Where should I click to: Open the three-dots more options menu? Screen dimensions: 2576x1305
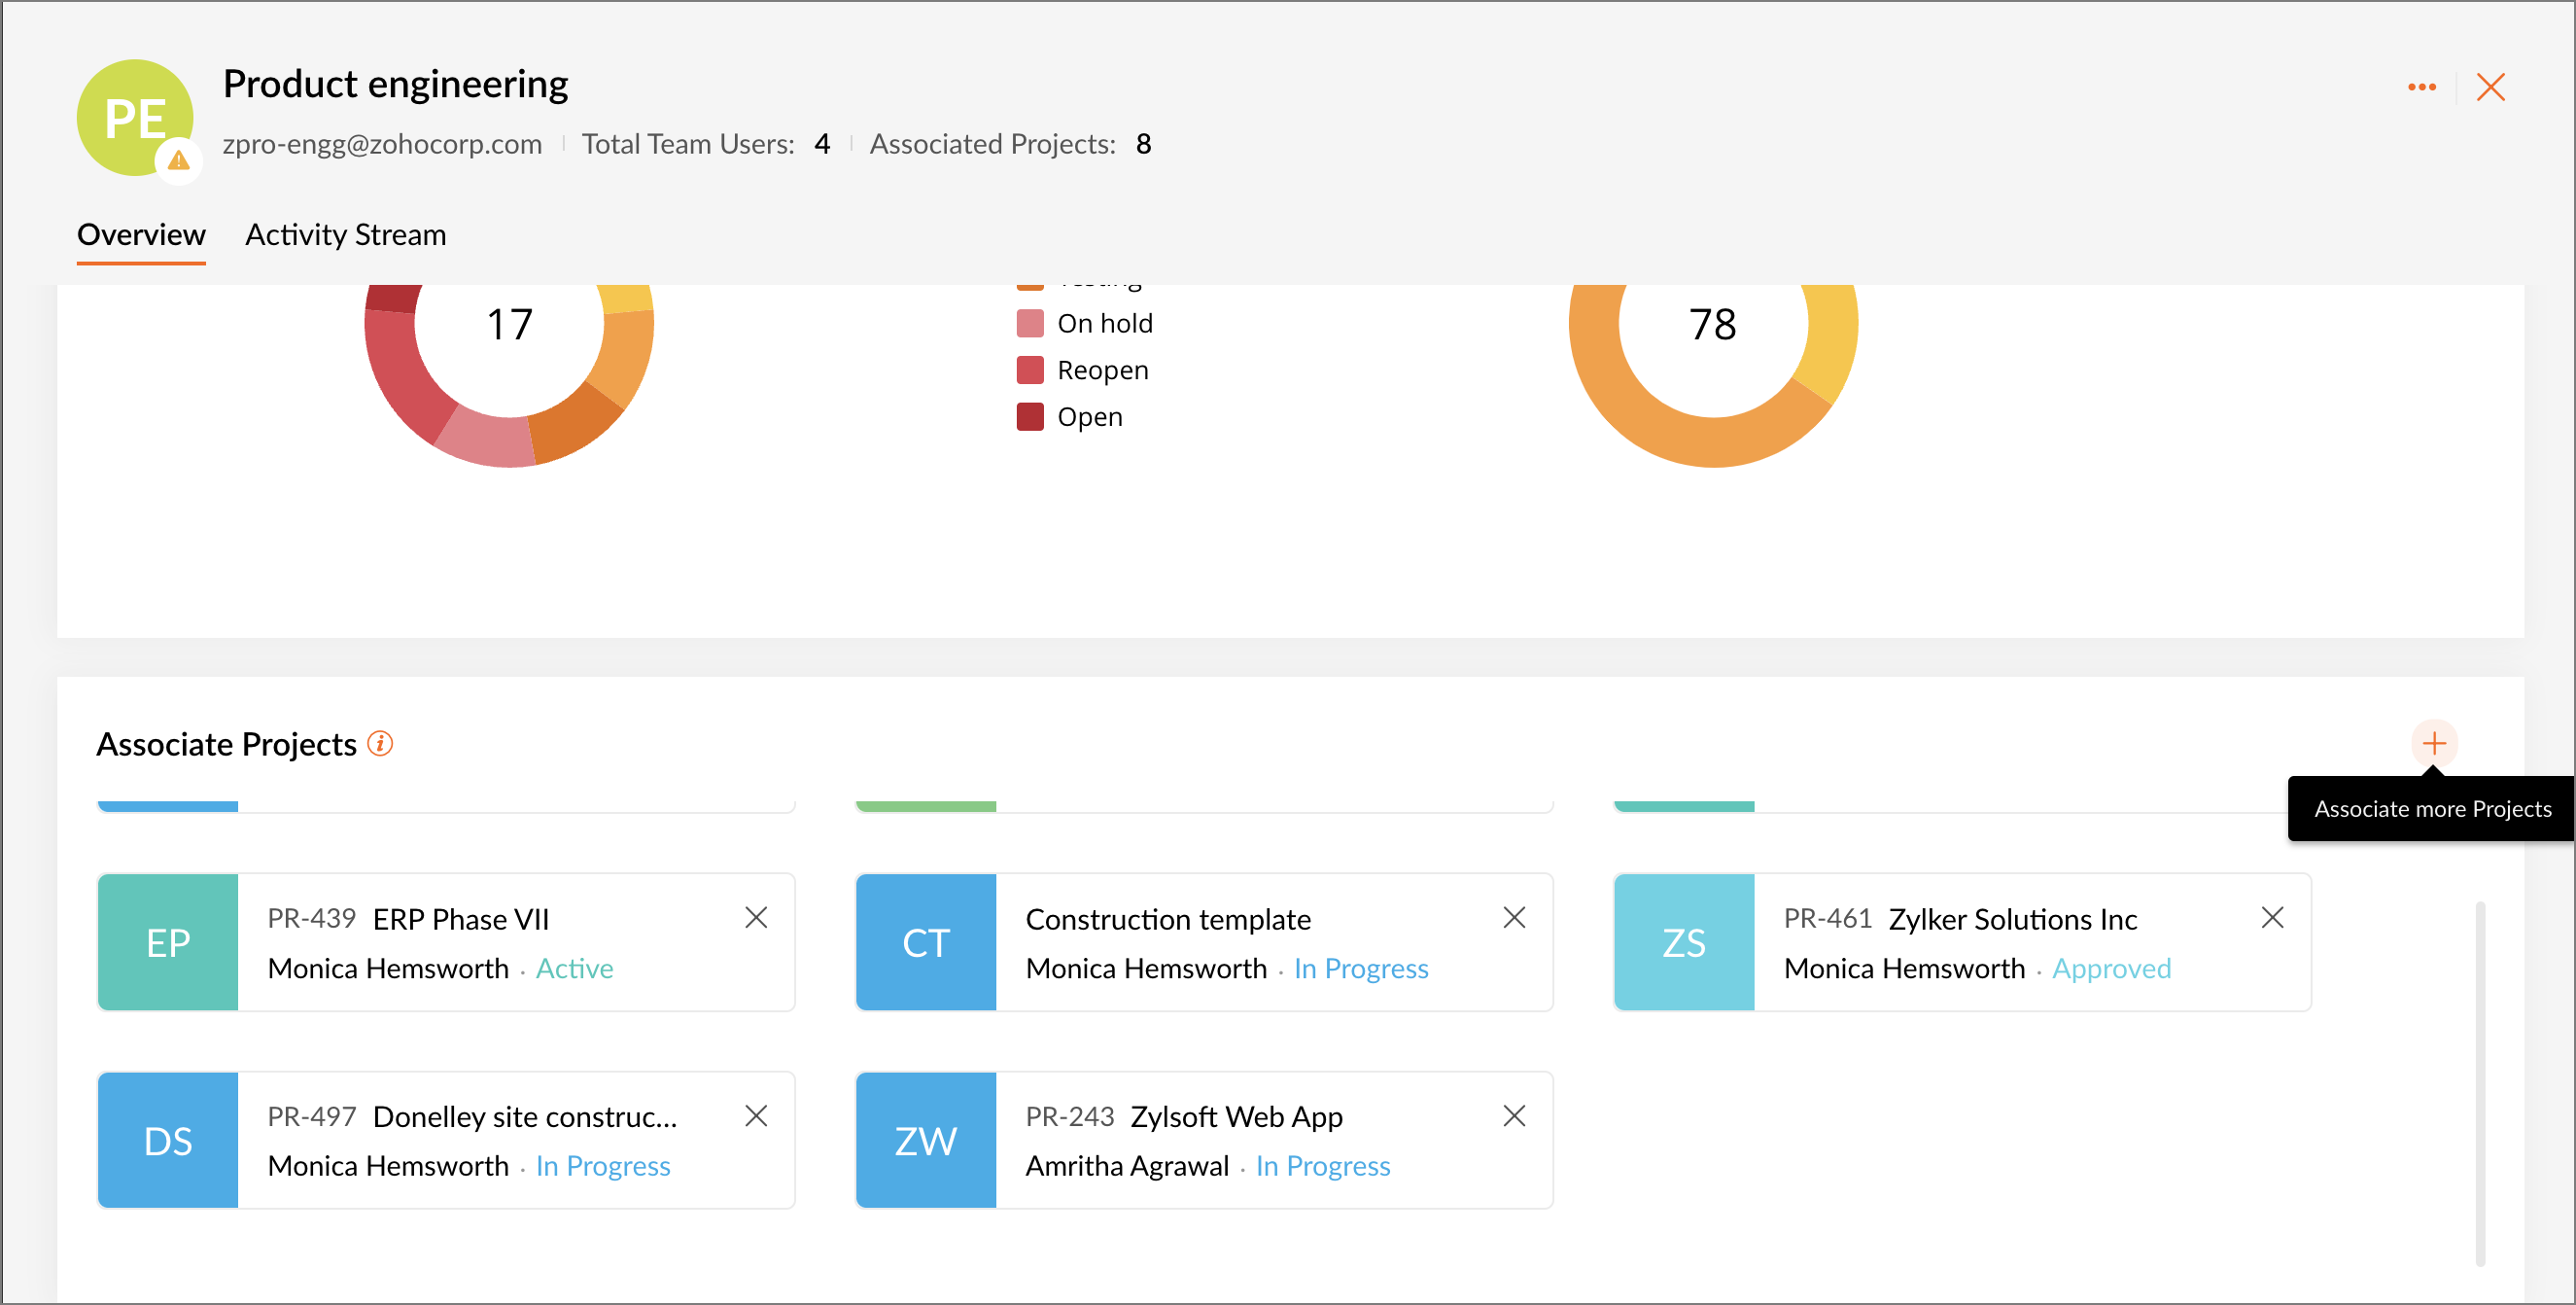click(2421, 88)
